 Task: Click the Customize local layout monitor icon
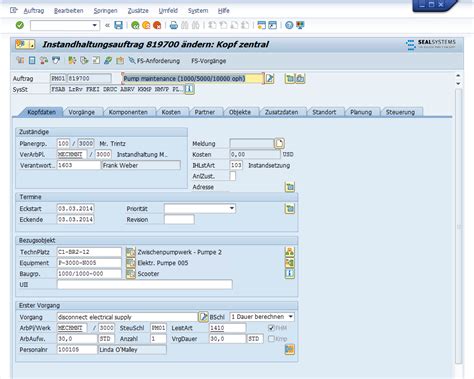point(300,25)
